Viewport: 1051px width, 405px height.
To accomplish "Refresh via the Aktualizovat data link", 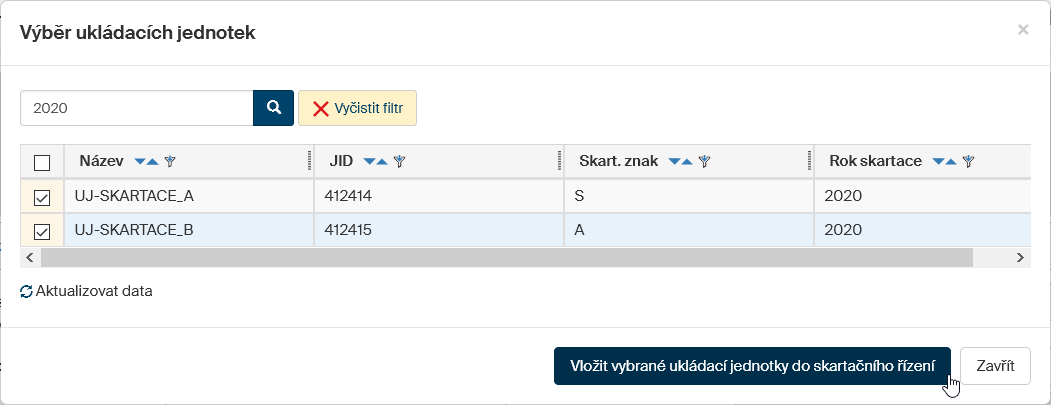I will tap(86, 292).
